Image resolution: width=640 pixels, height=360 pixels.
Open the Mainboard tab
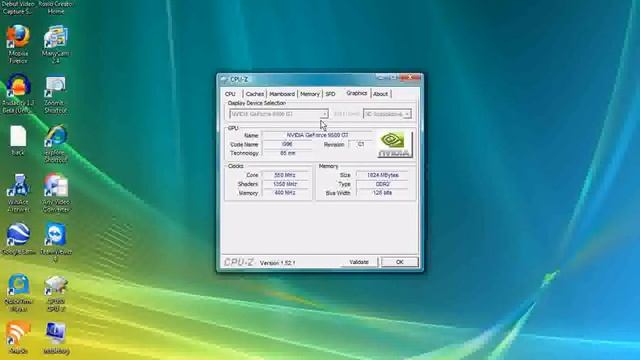tap(282, 94)
